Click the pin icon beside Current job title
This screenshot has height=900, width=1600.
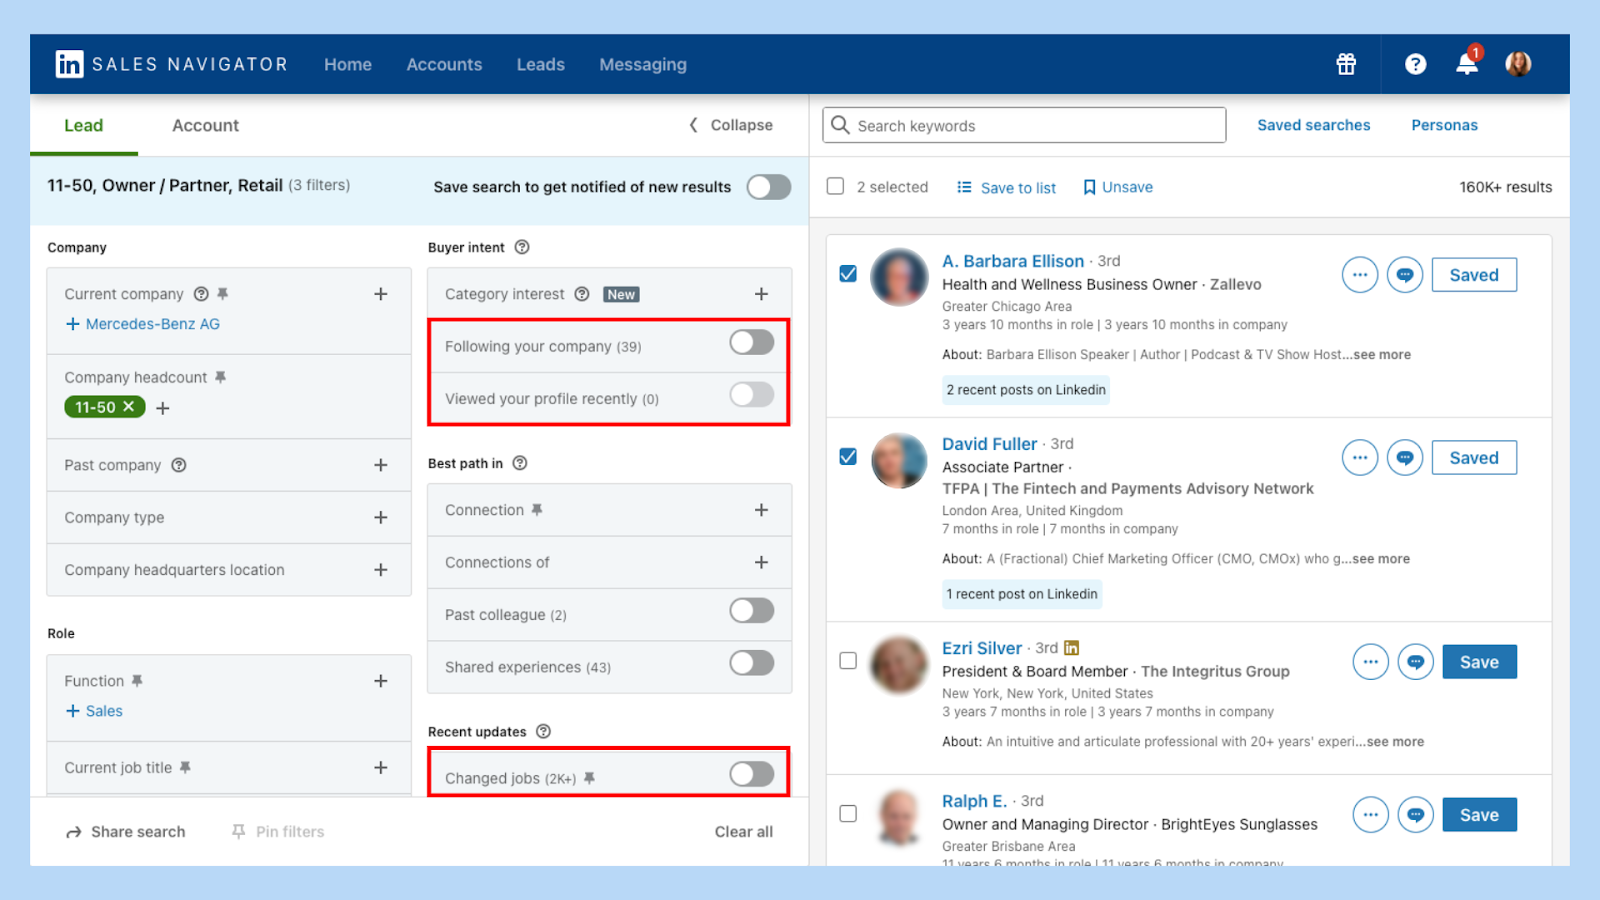coord(185,768)
